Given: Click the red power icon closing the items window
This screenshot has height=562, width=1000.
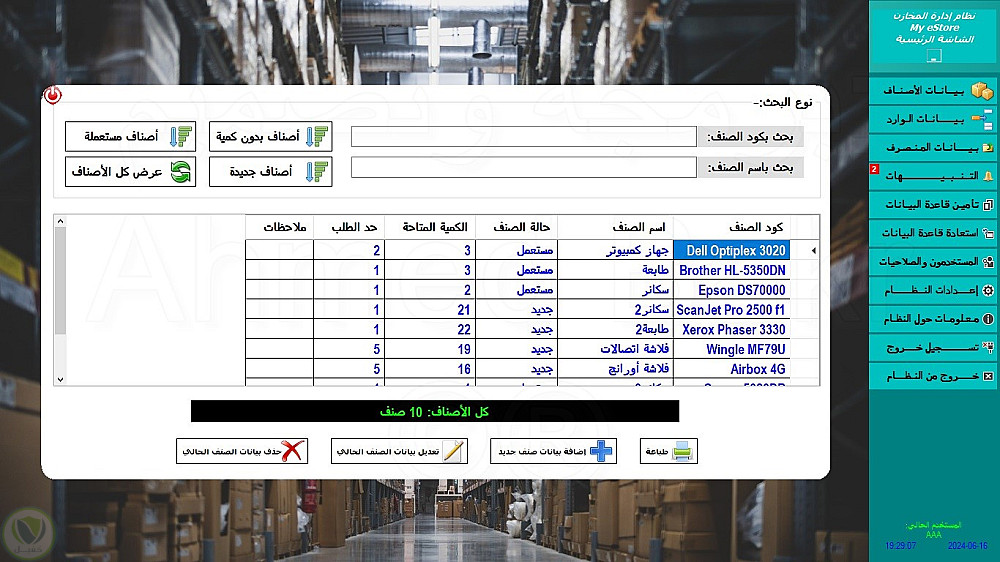Looking at the screenshot, I should [x=52, y=96].
